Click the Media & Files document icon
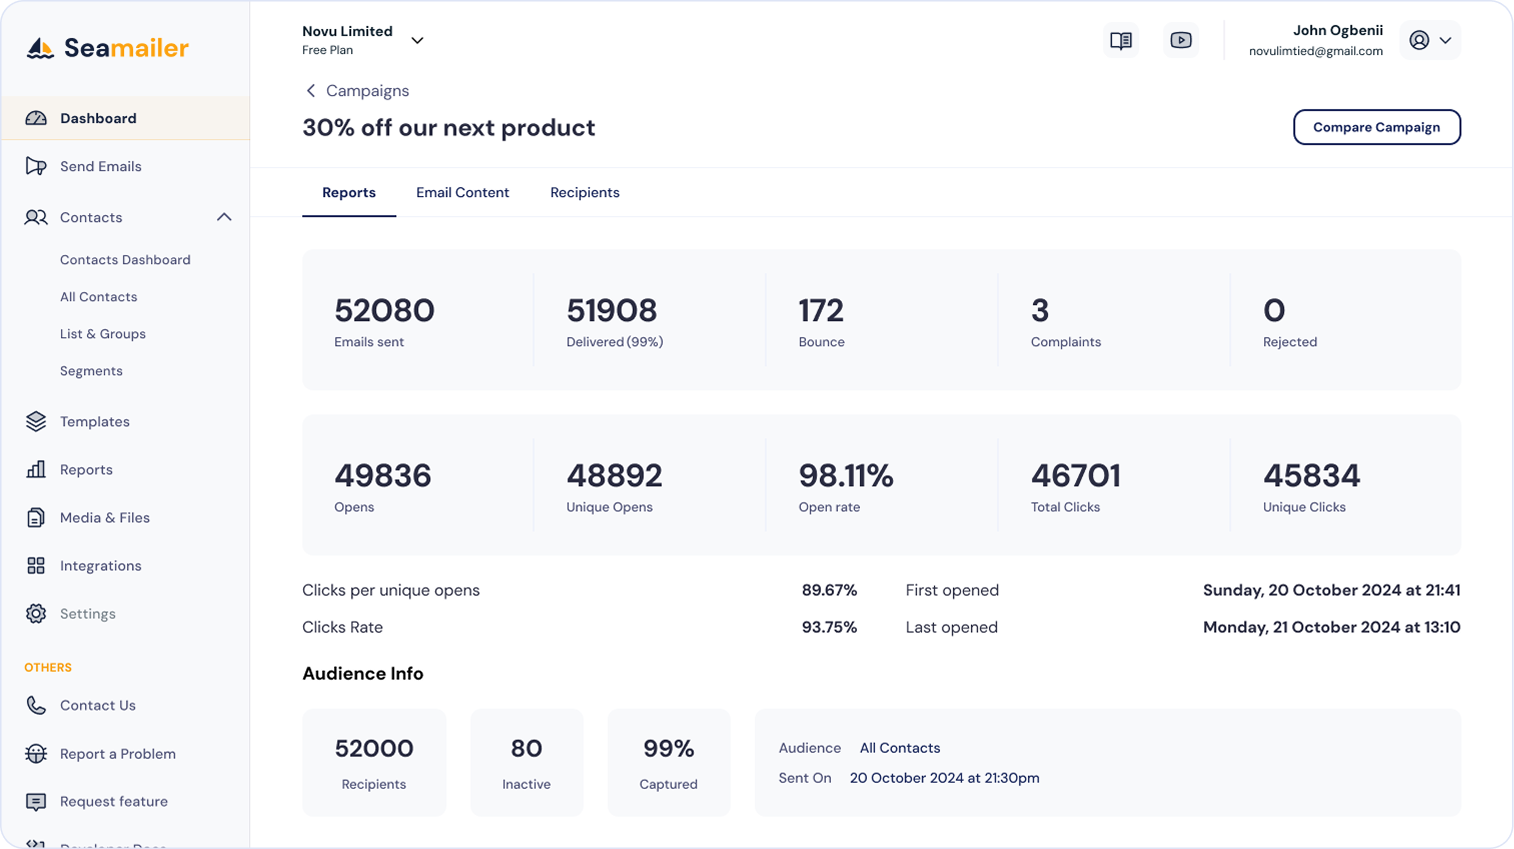Screen dimensions: 1514x849 click(36, 517)
